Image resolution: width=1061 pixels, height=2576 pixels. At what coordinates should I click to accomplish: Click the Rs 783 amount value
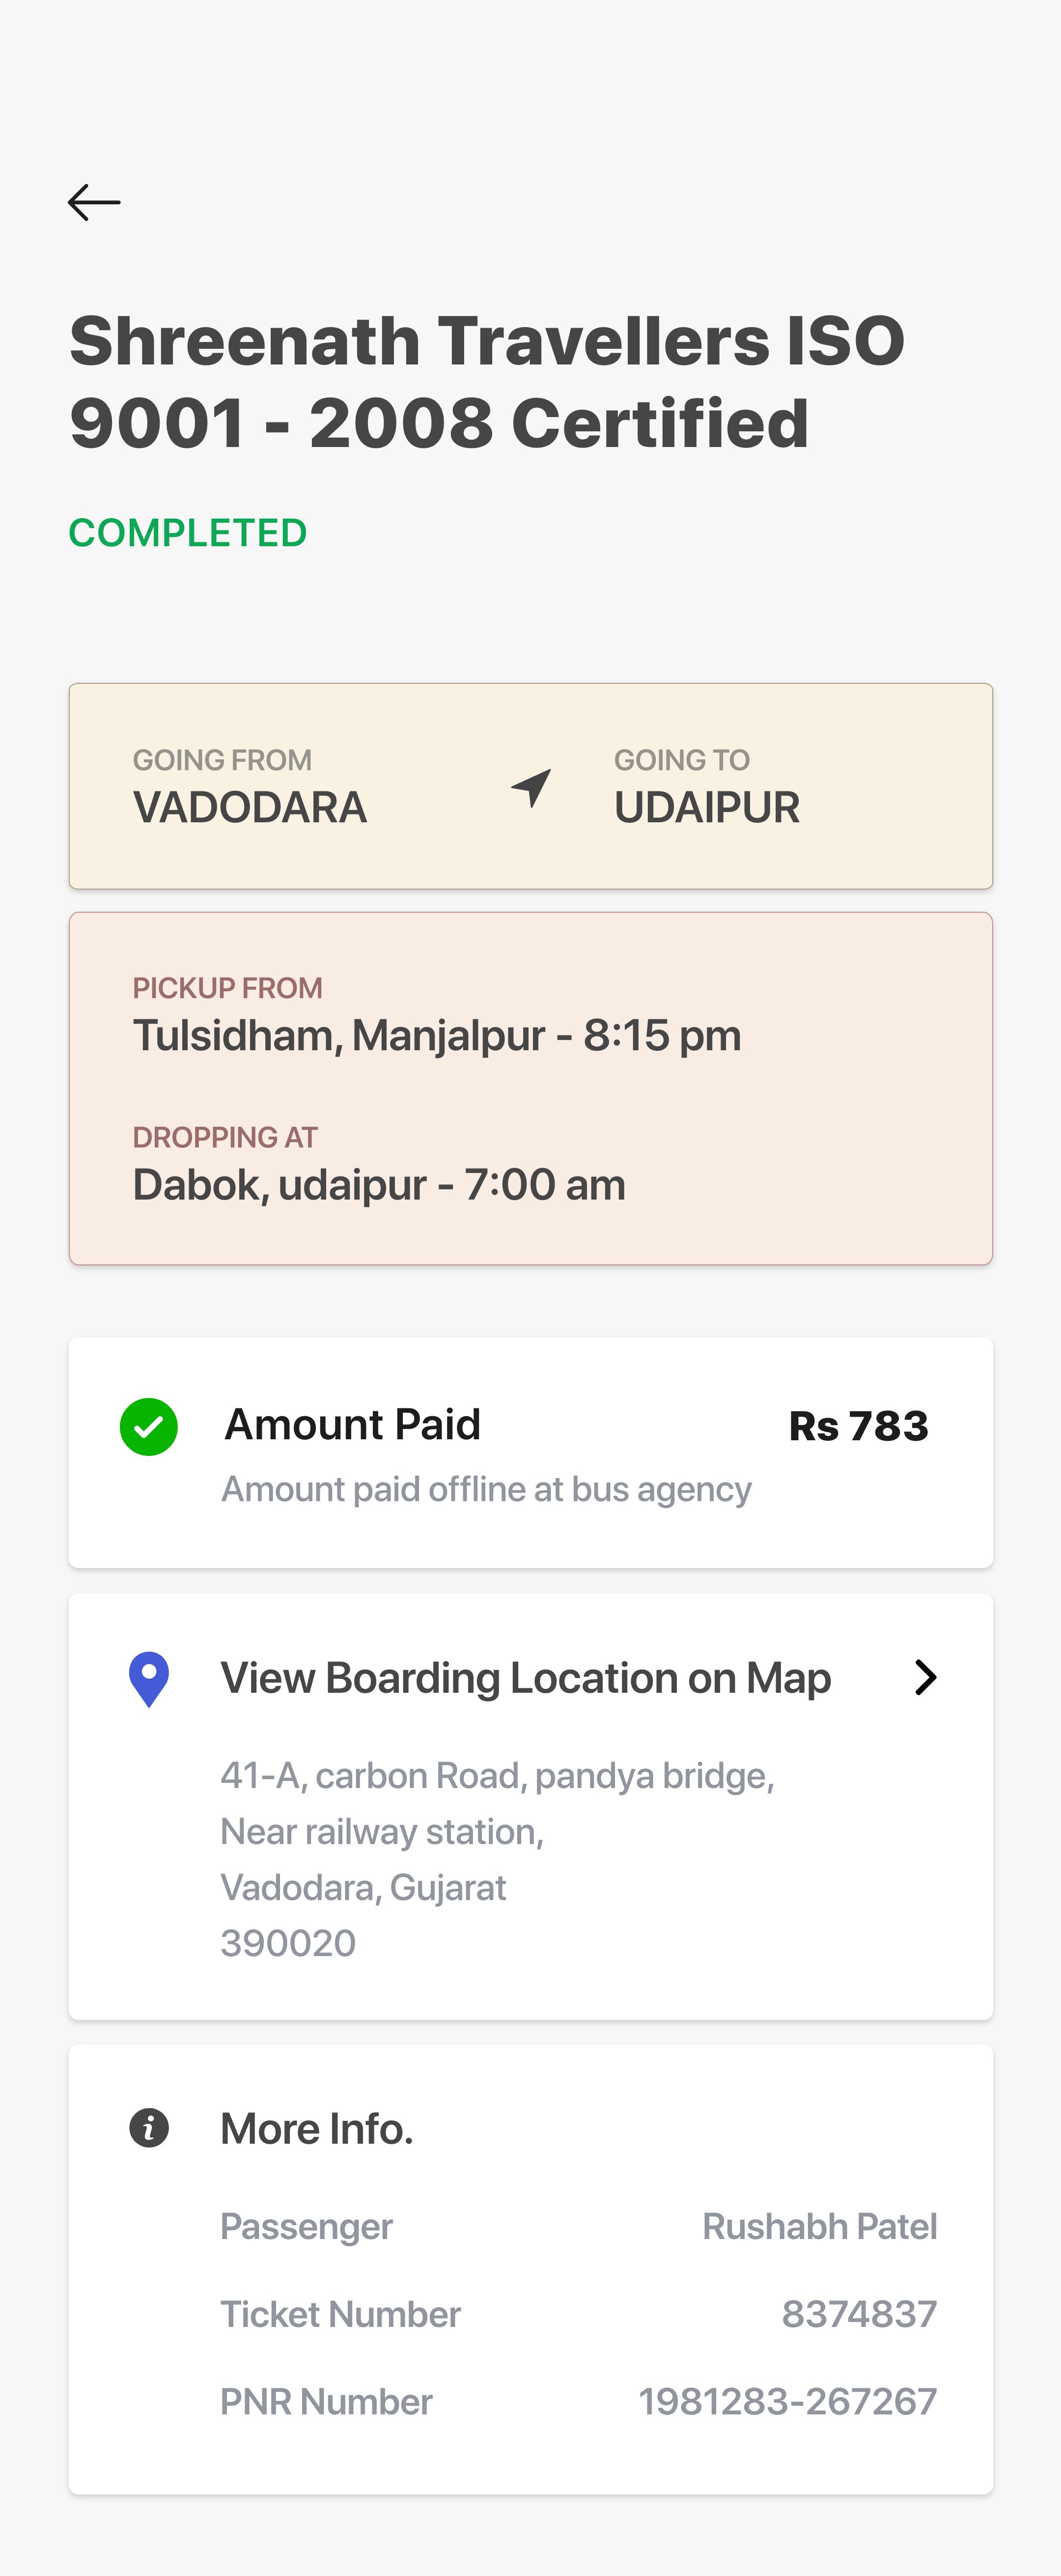858,1426
